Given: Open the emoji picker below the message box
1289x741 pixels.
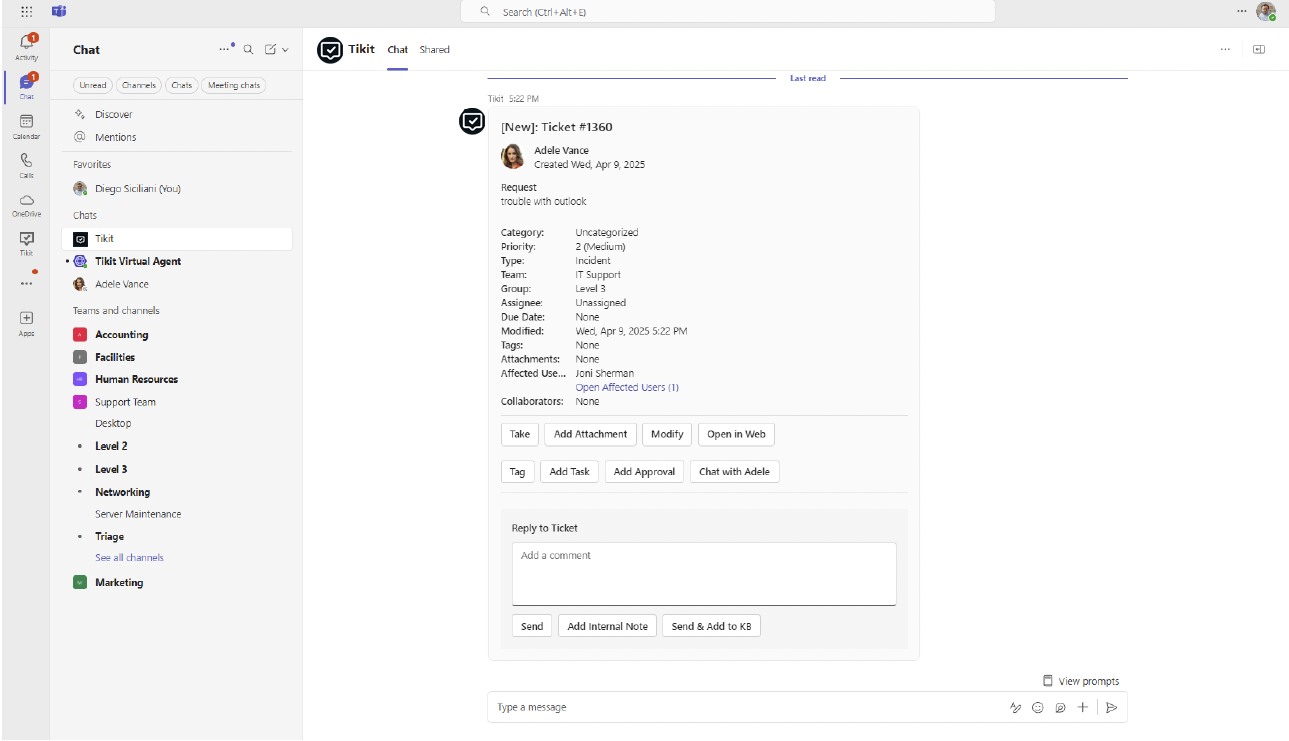Looking at the screenshot, I should coord(1038,707).
